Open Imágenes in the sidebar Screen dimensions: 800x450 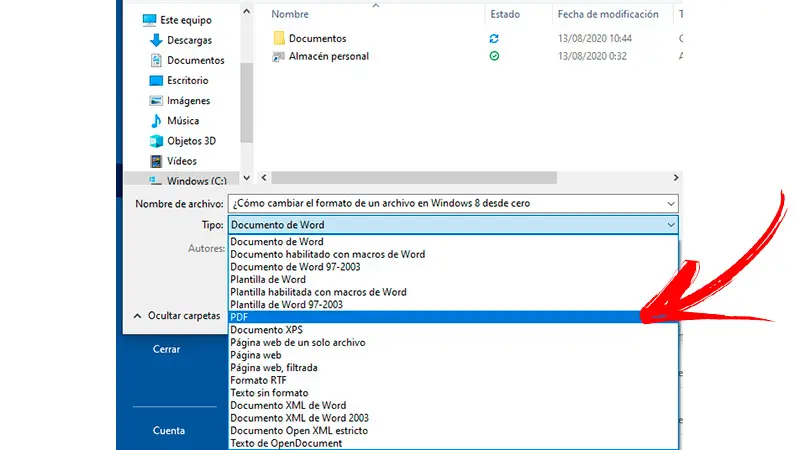(188, 101)
